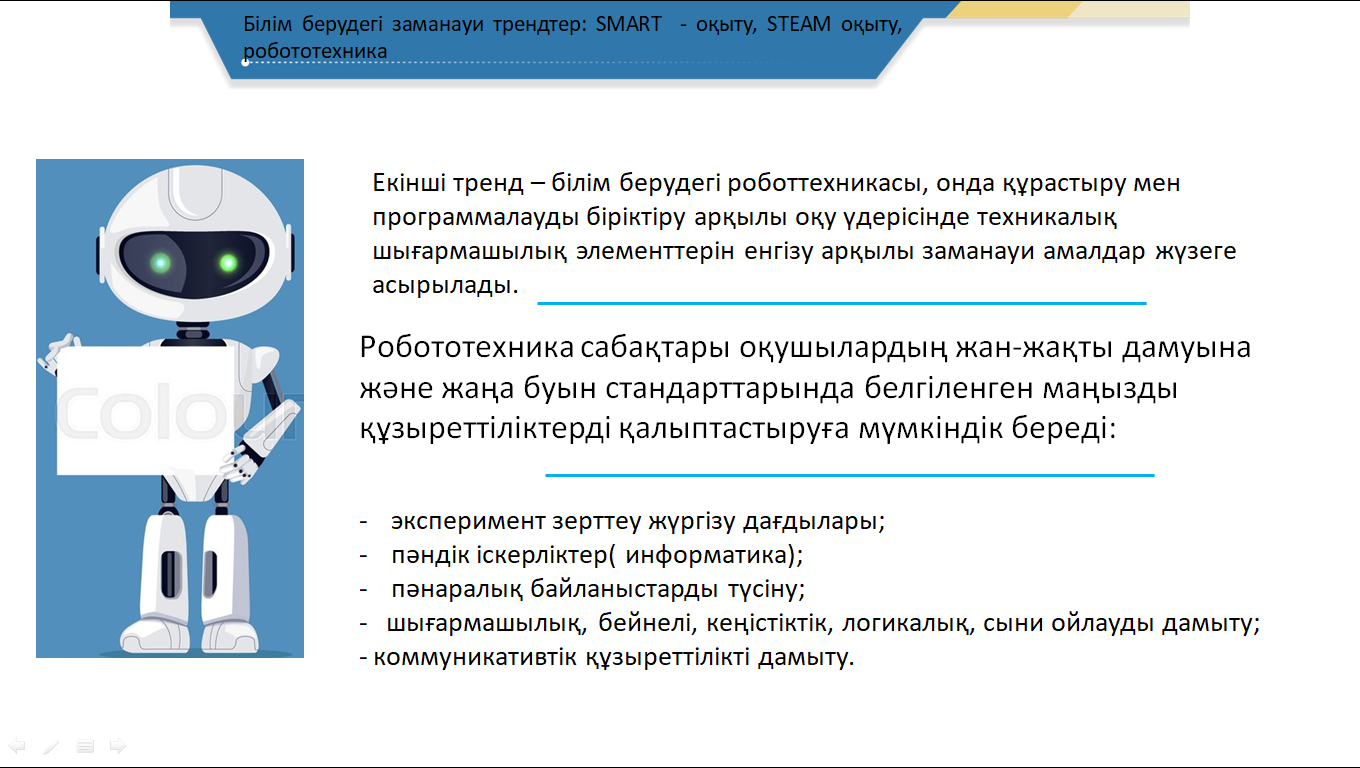Click bullet 'пәндік іскерліктер( информатика)'

tap(597, 554)
